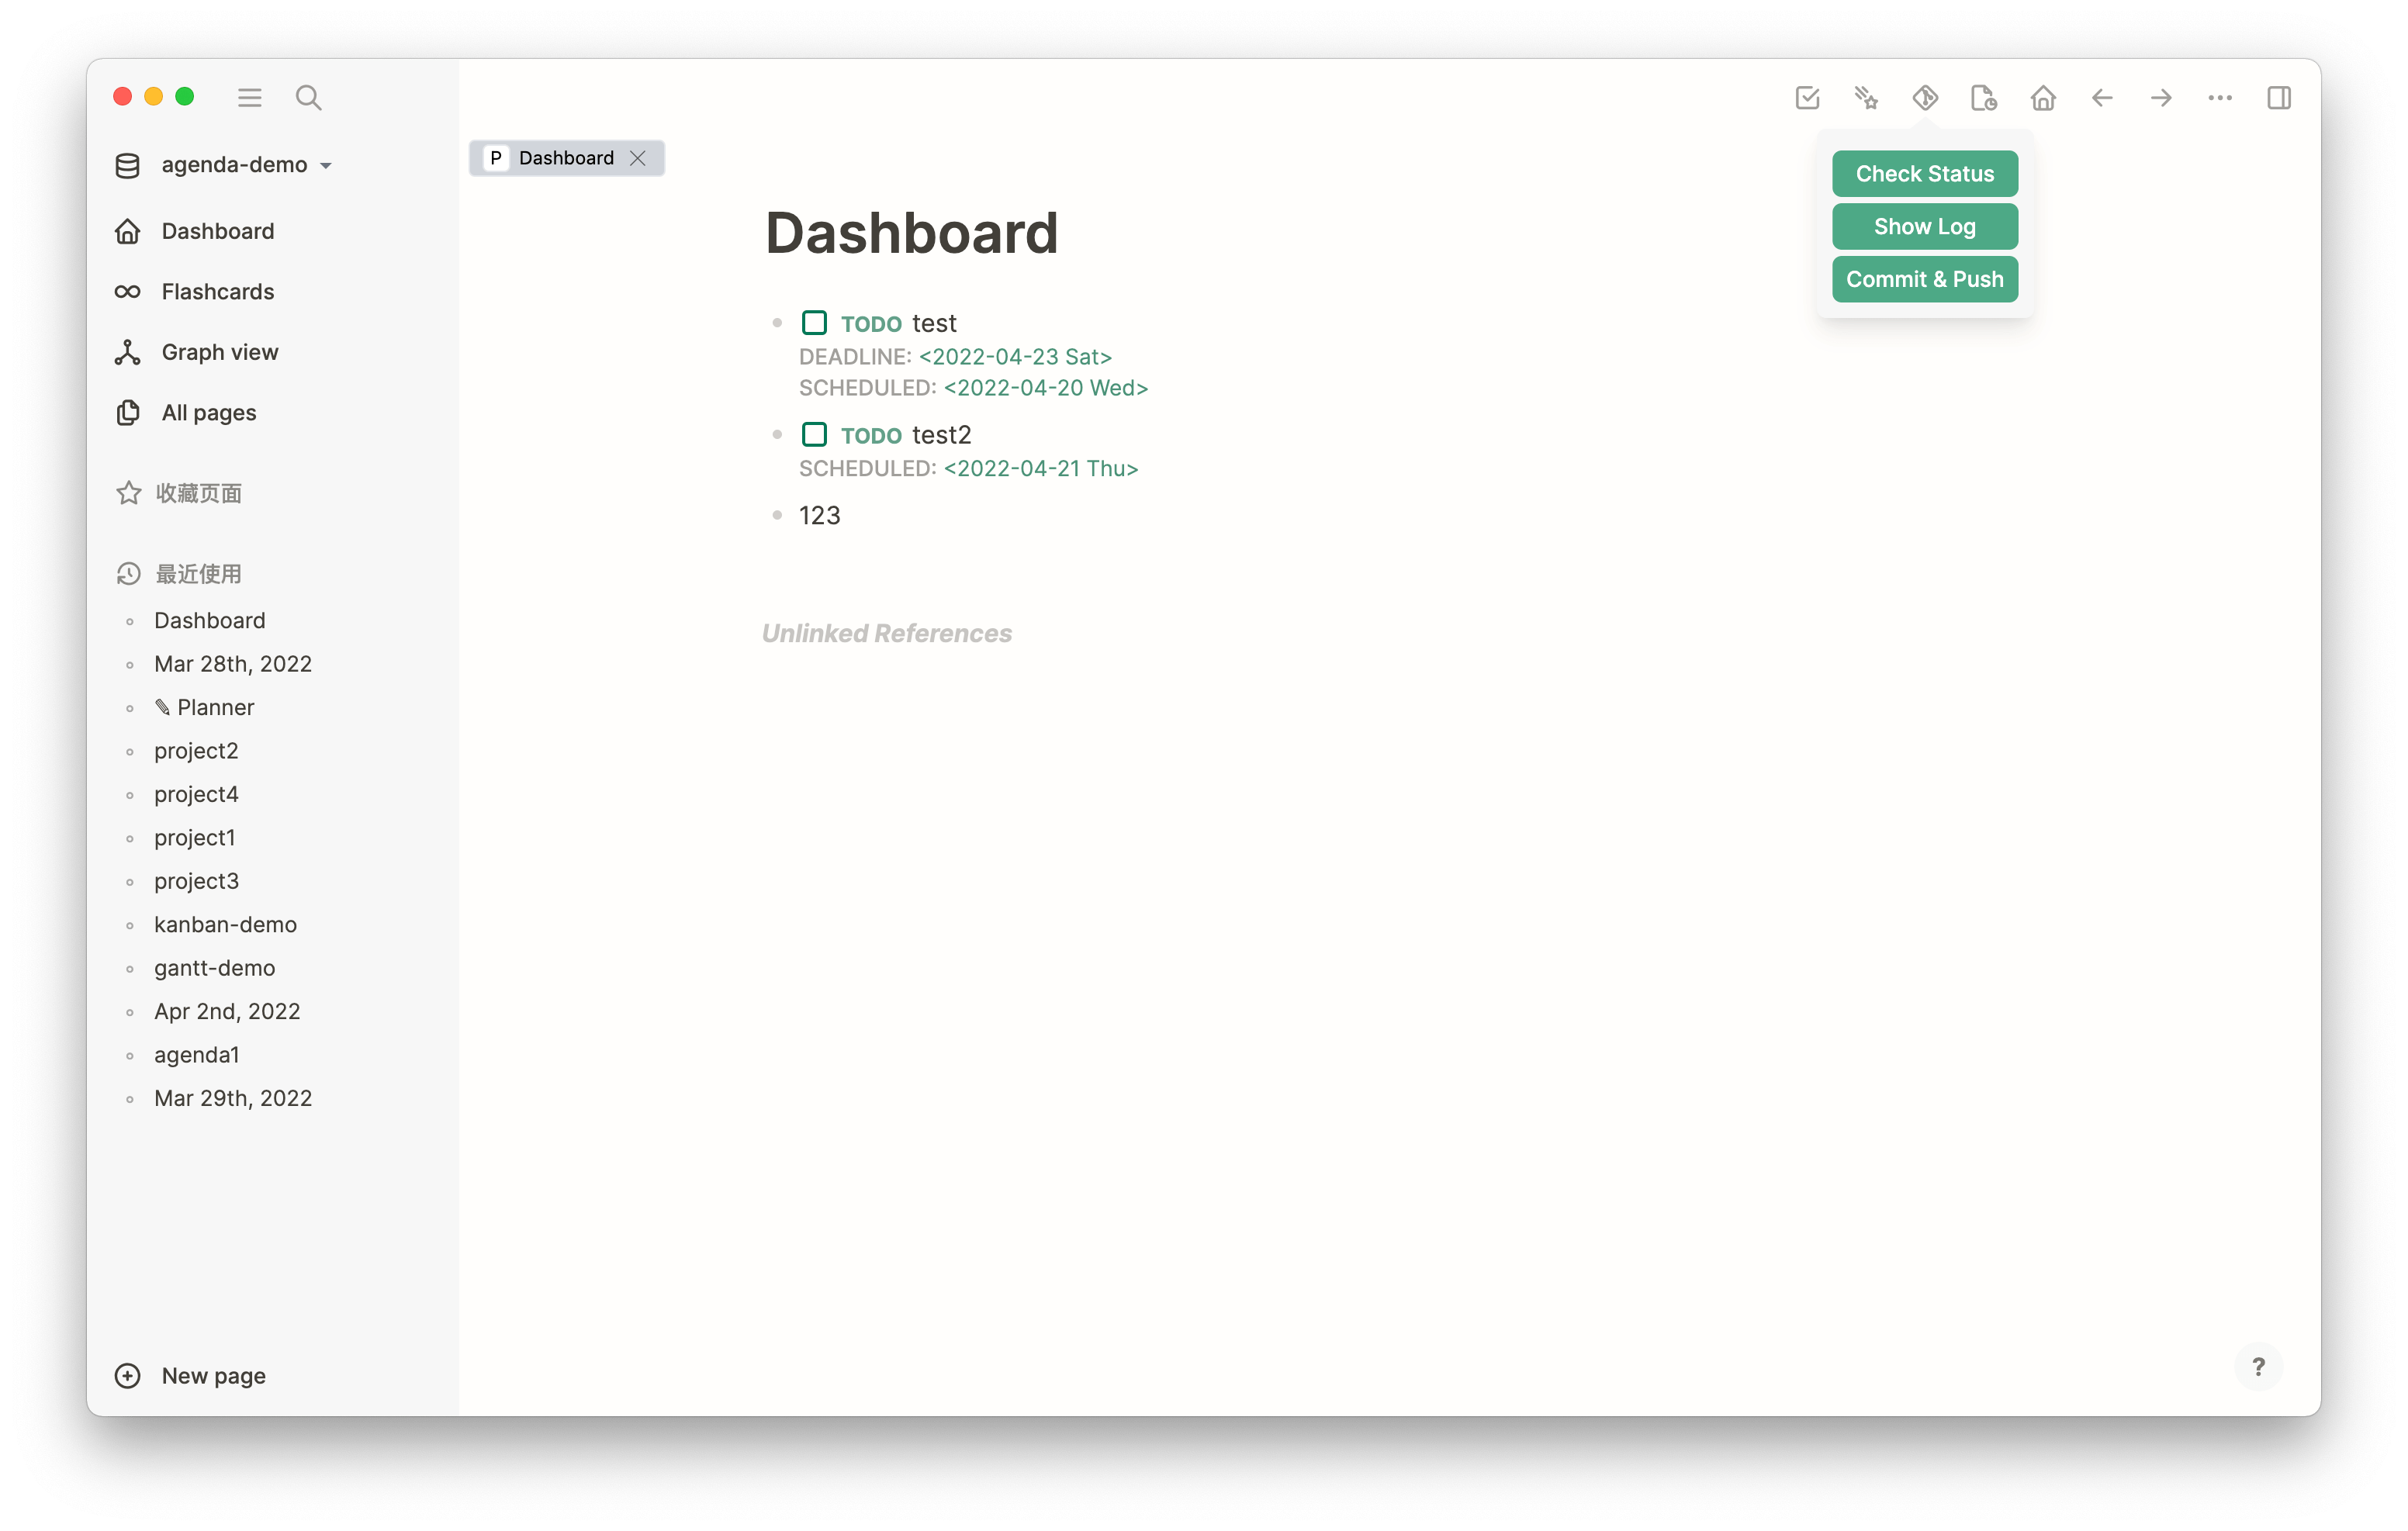Click the template/diamond icon in toolbar
This screenshot has height=1531, width=2408.
(x=1925, y=96)
